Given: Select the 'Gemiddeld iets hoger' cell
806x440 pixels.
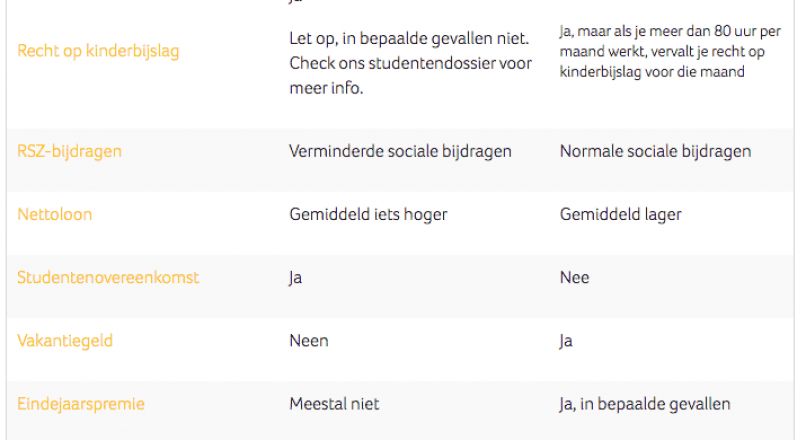Looking at the screenshot, I should tap(368, 214).
